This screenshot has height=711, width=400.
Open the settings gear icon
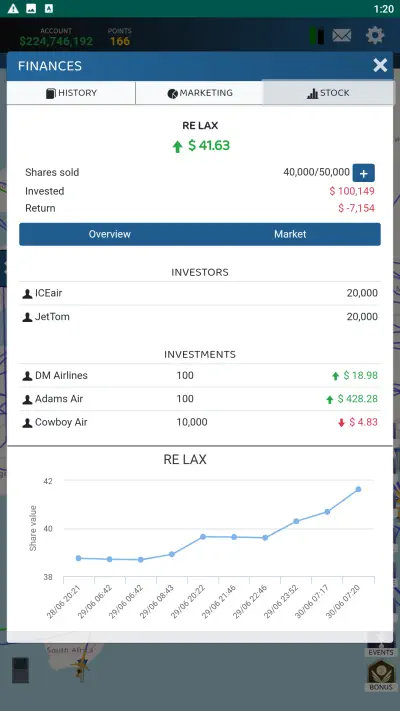[x=375, y=35]
